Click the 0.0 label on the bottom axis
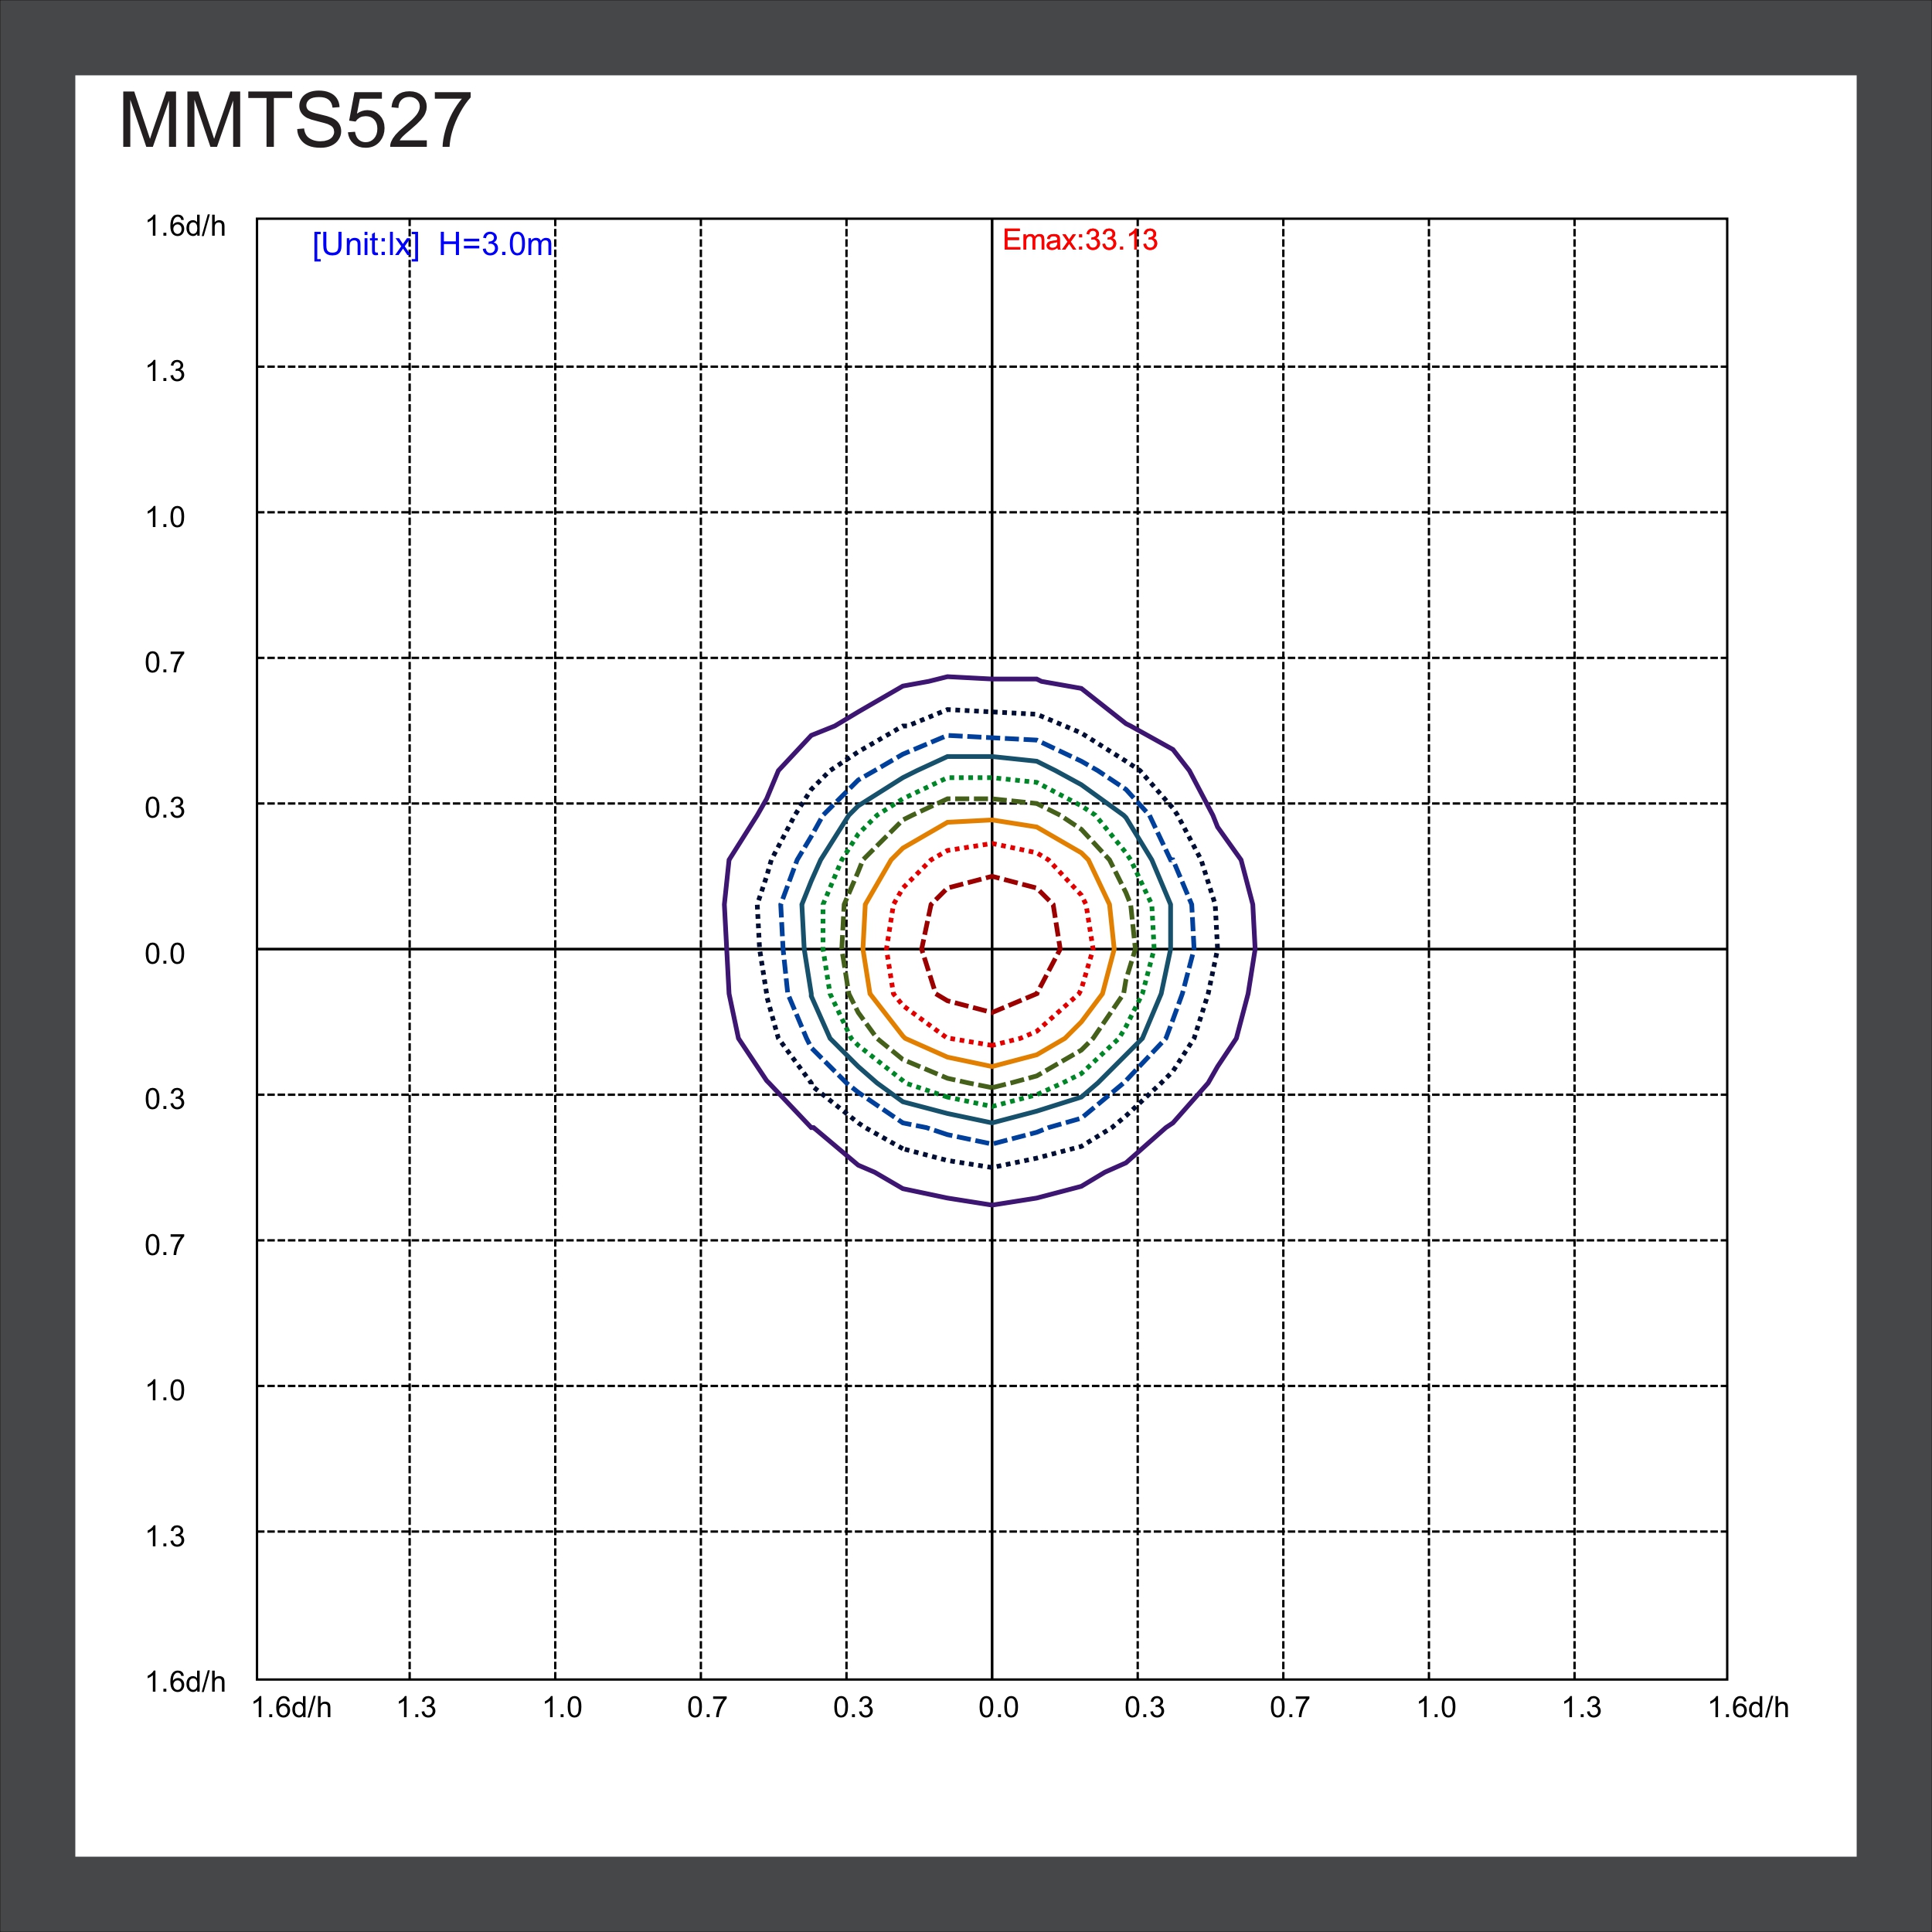The height and width of the screenshot is (1932, 1932). click(x=998, y=1707)
